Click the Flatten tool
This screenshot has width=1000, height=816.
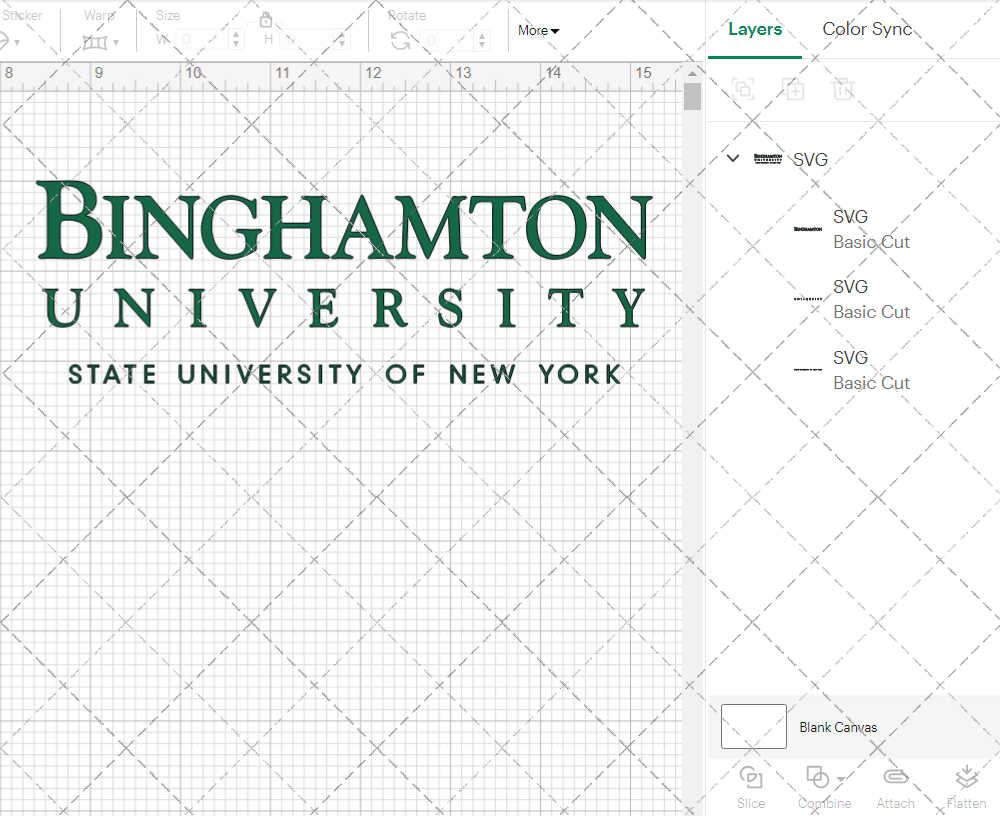click(966, 788)
